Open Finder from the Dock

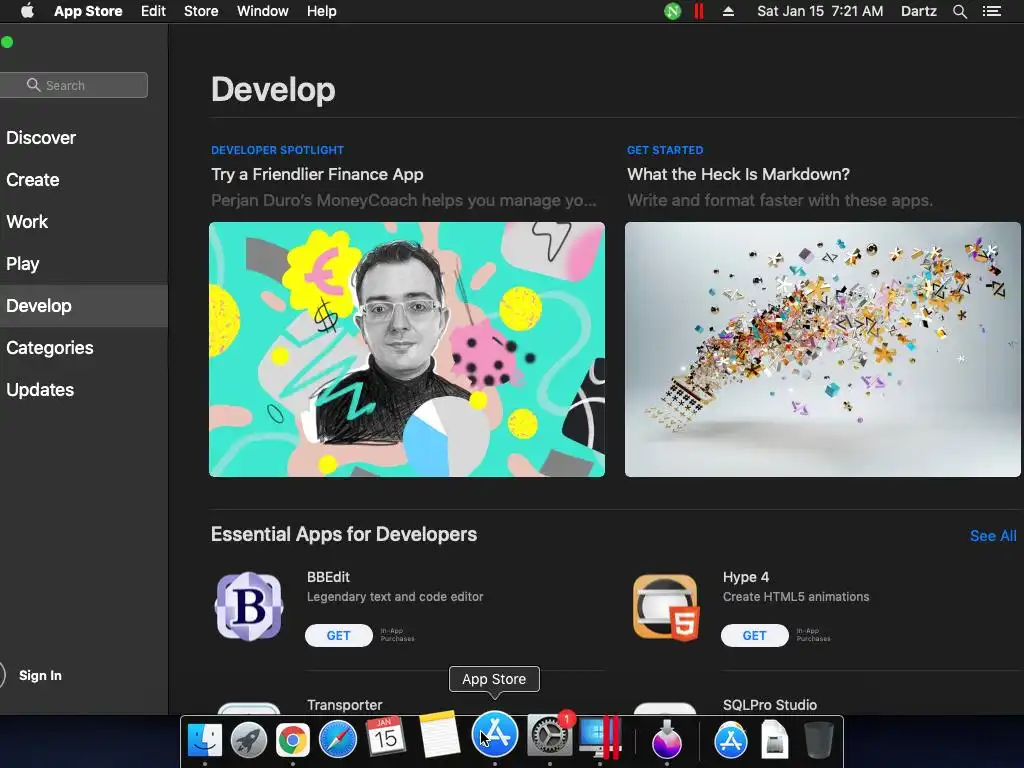pyautogui.click(x=205, y=740)
